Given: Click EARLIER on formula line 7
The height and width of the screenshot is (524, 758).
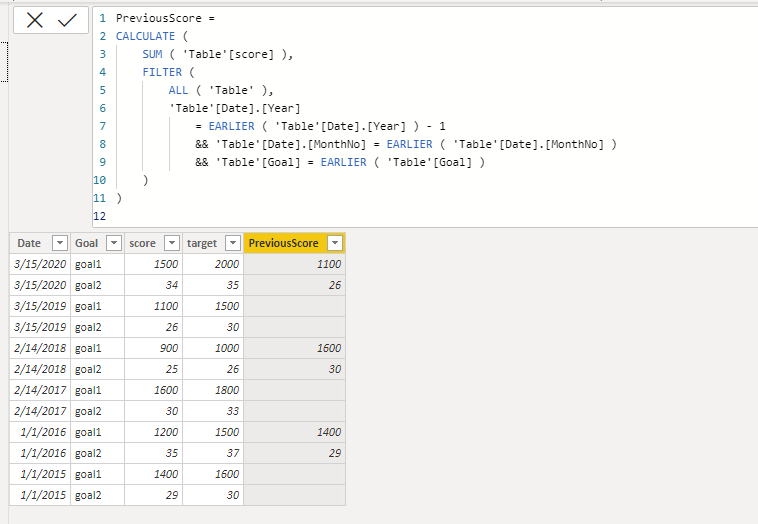Looking at the screenshot, I should point(231,126).
